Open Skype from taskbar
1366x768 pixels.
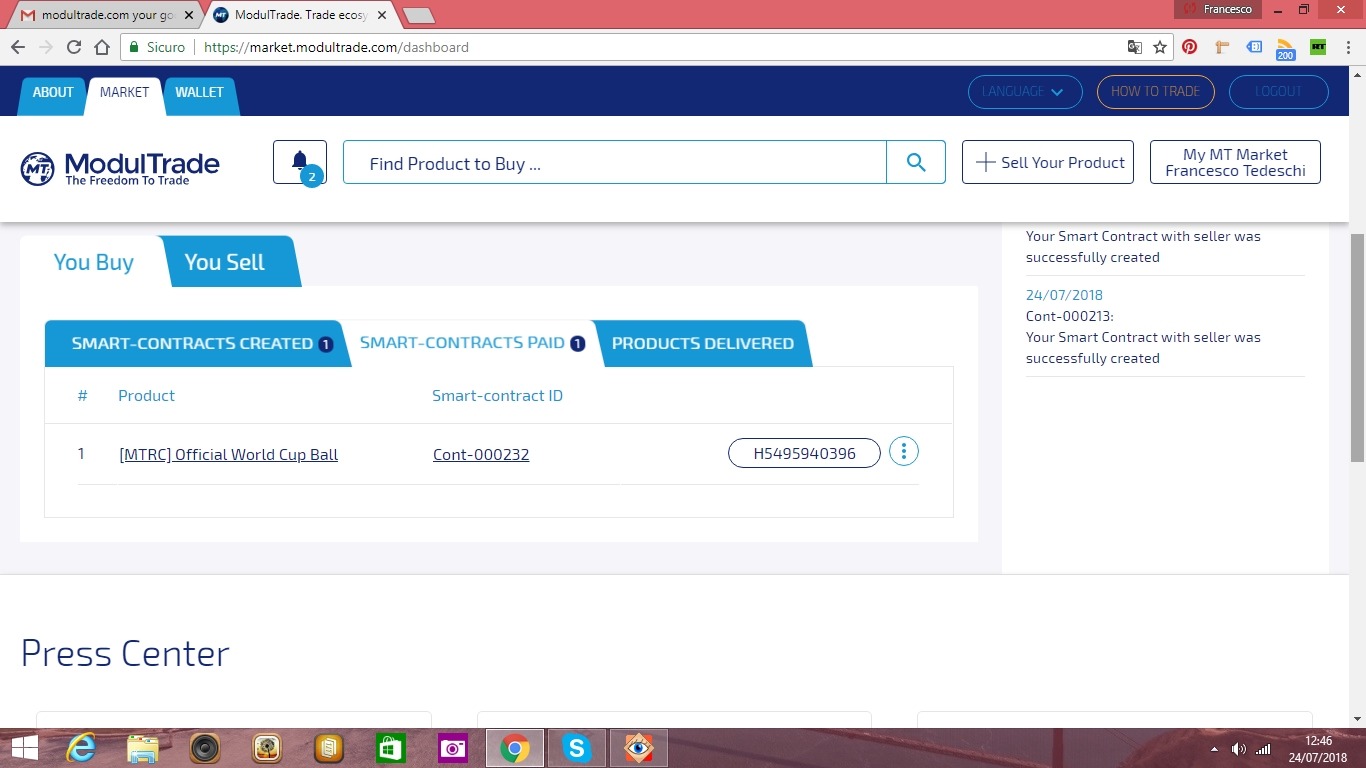576,748
